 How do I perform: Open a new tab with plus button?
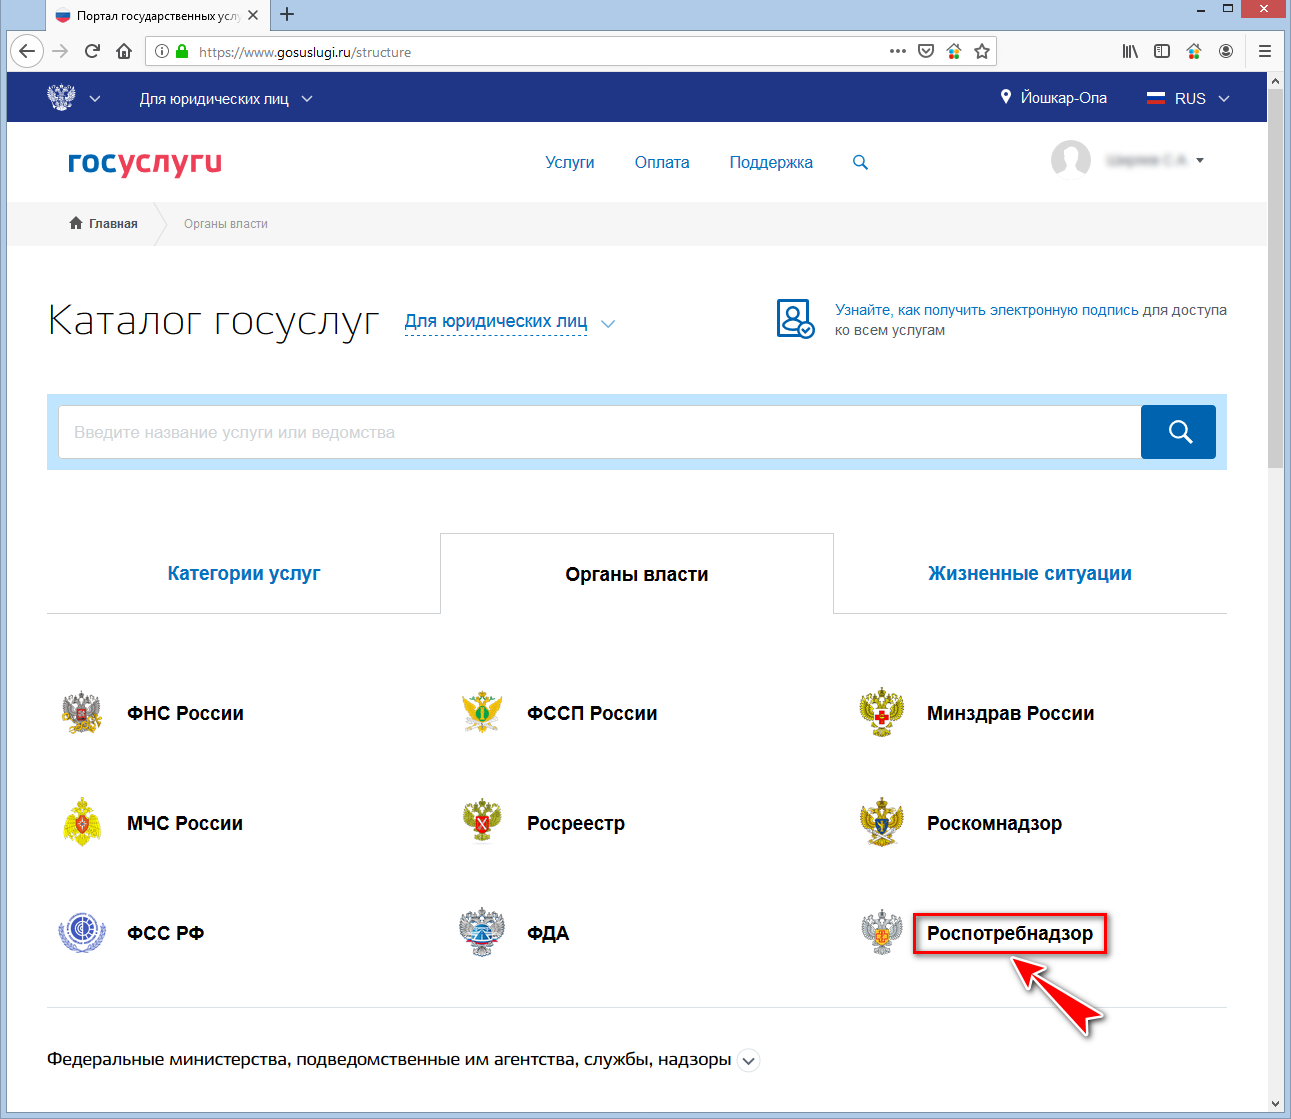click(x=287, y=14)
